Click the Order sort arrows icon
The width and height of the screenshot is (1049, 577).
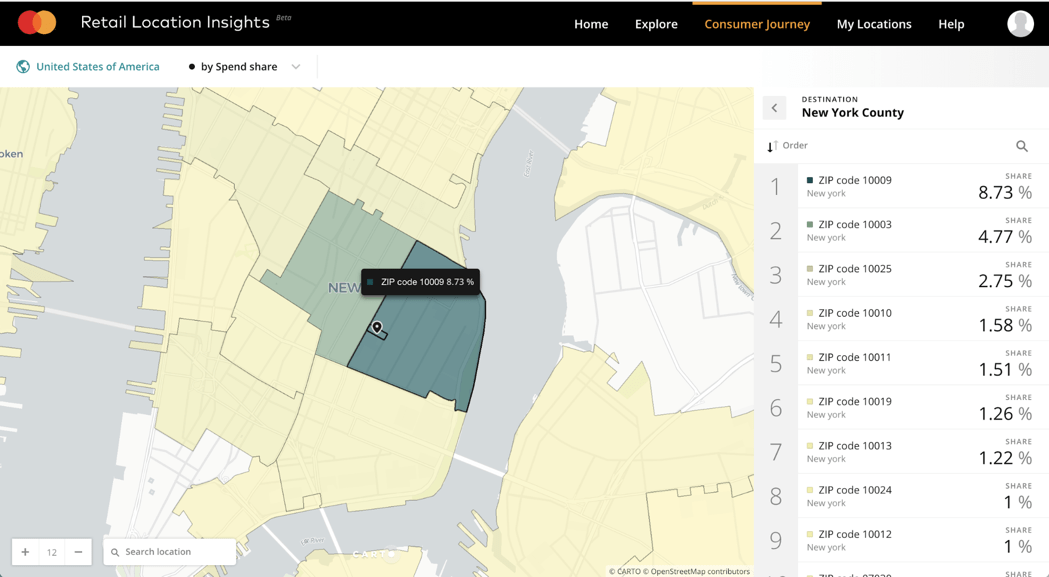click(x=771, y=146)
